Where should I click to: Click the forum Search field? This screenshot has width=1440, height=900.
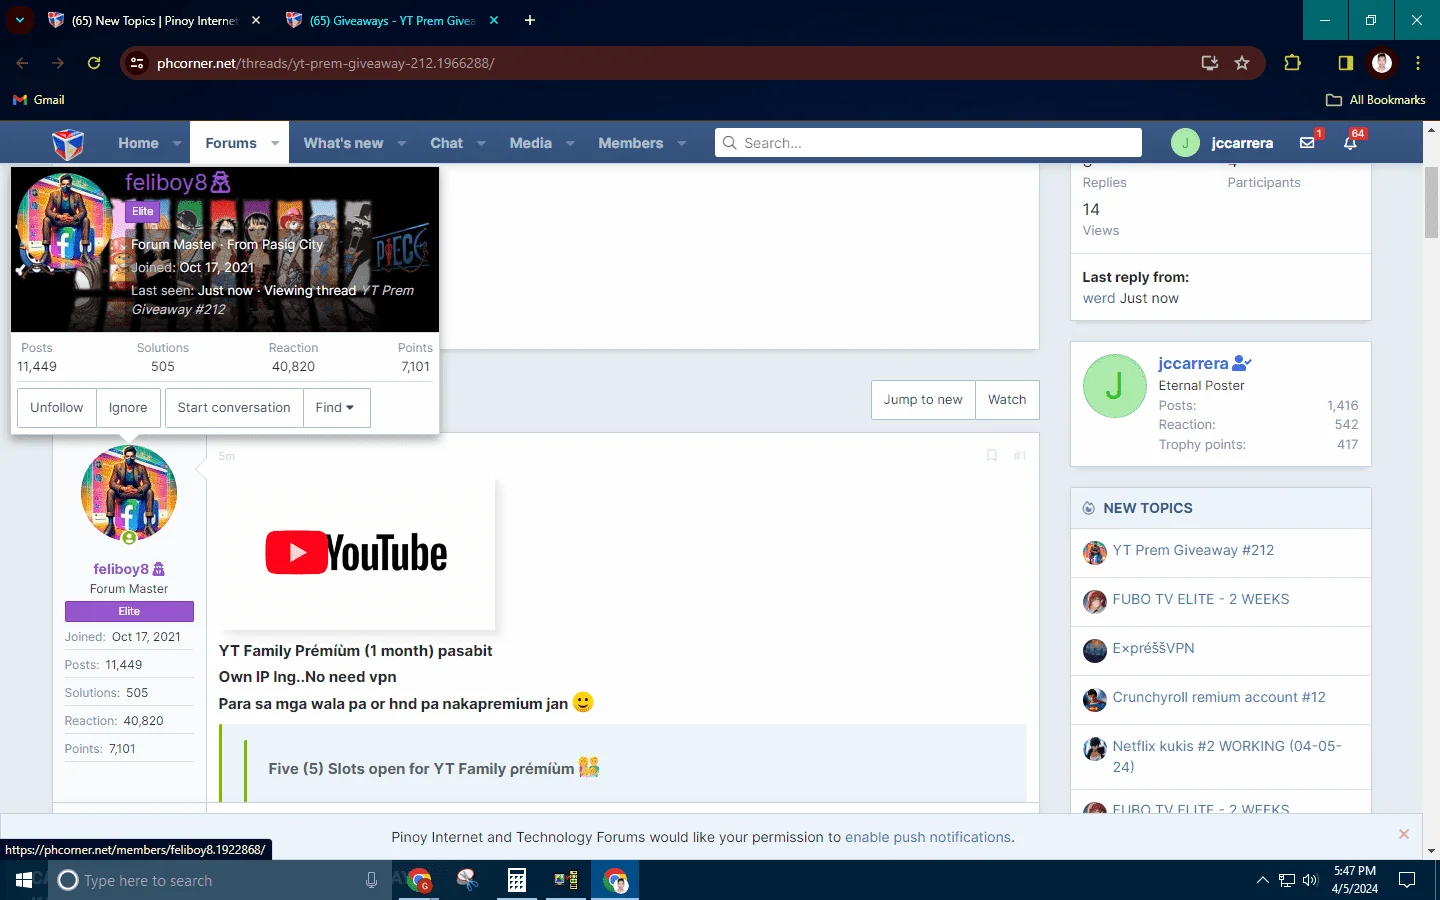(x=929, y=143)
